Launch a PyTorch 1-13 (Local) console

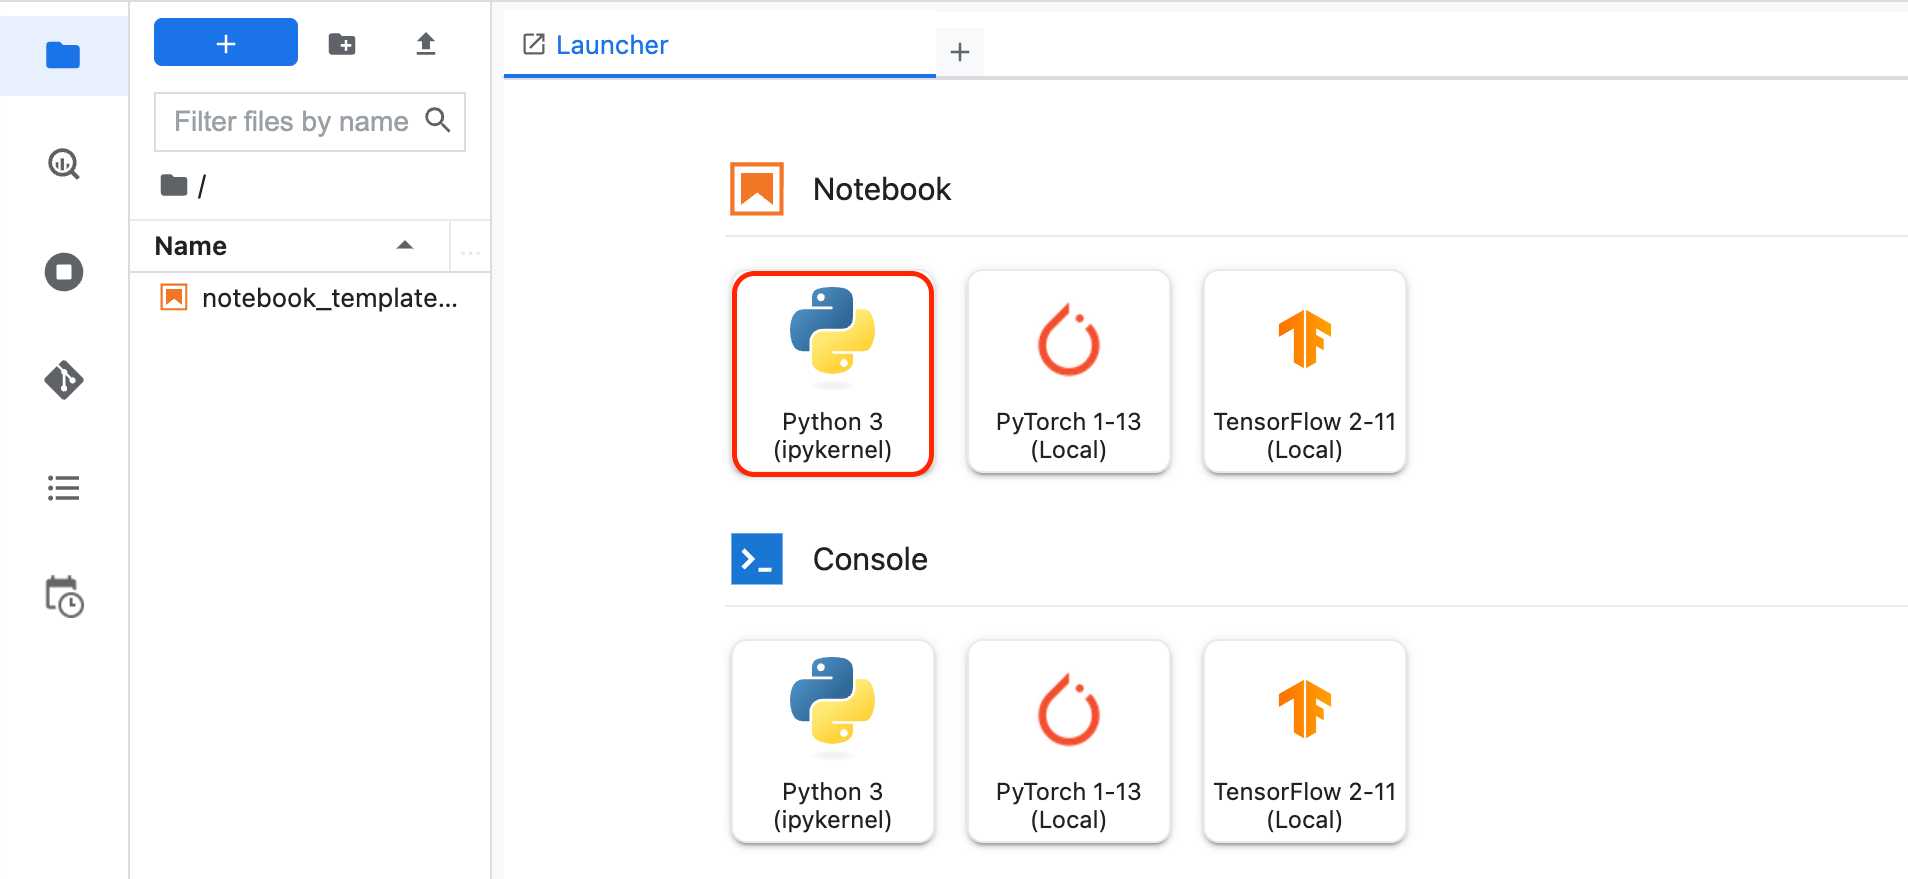pos(1068,742)
